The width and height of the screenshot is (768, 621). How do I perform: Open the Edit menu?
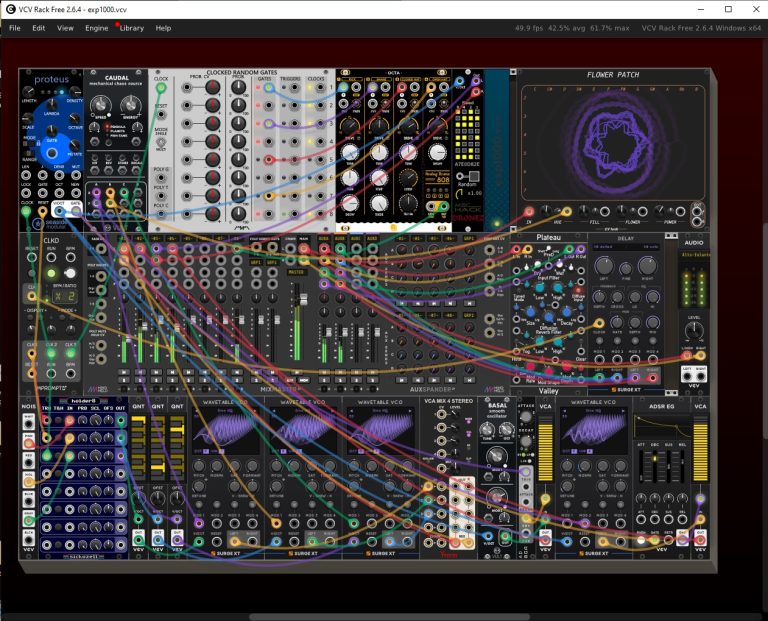(39, 28)
